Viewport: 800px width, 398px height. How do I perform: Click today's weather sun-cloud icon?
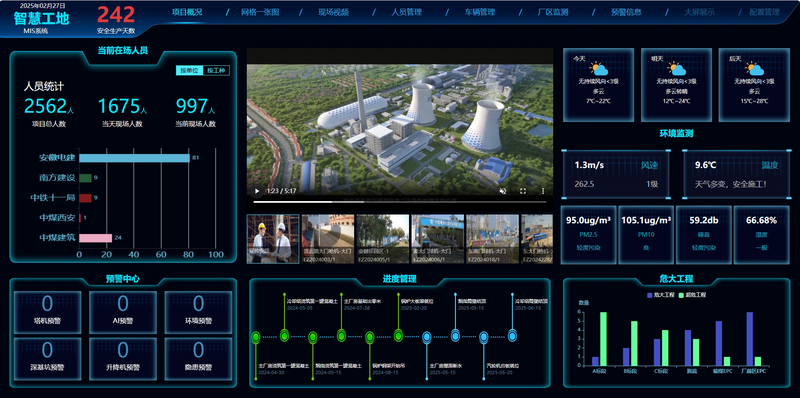[x=598, y=68]
